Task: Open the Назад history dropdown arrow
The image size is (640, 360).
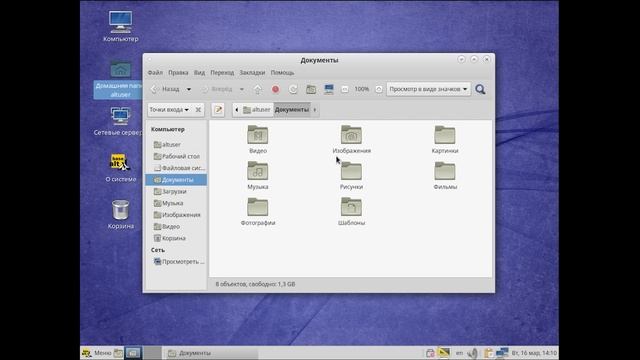Action: click(x=189, y=89)
